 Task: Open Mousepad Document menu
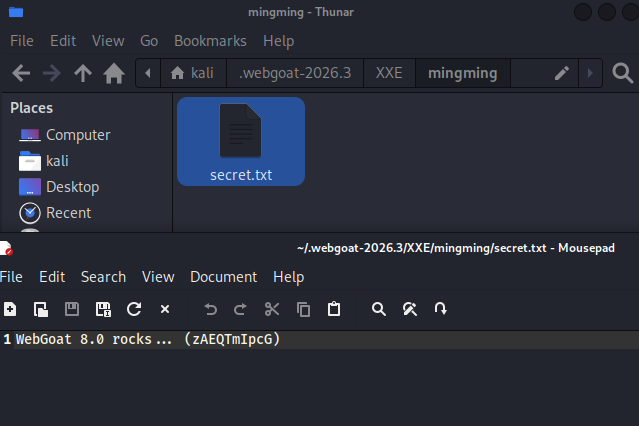tap(224, 277)
